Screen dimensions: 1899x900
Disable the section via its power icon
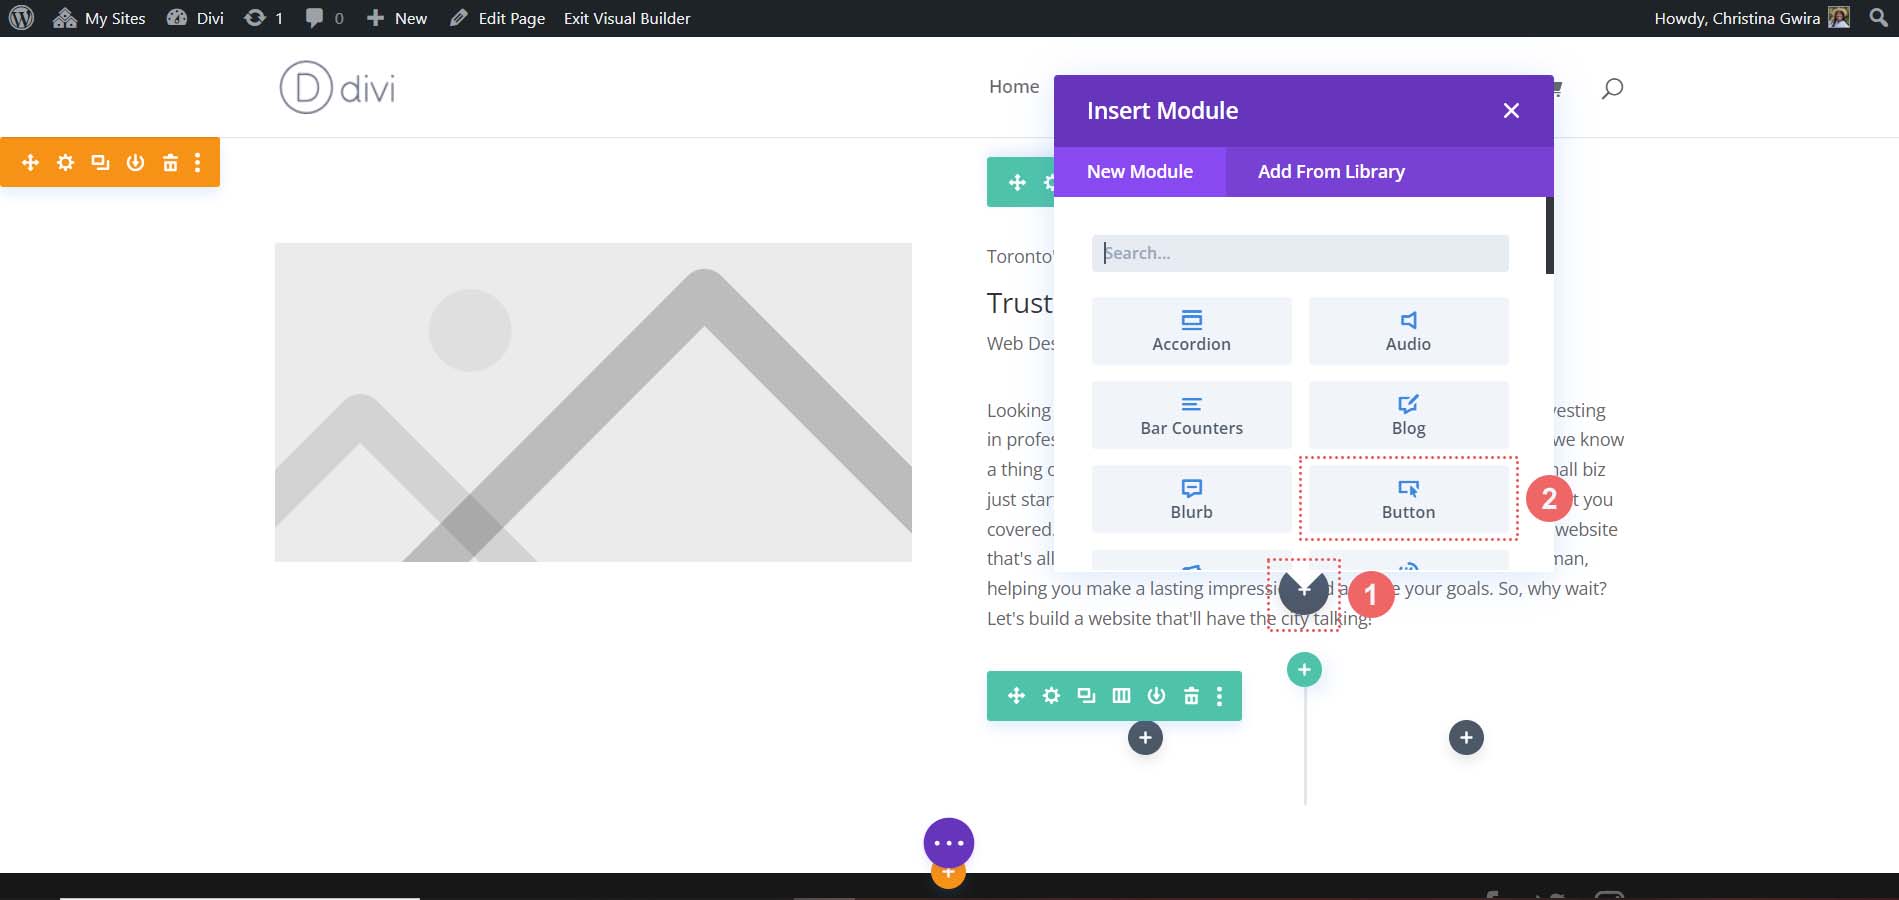click(135, 162)
